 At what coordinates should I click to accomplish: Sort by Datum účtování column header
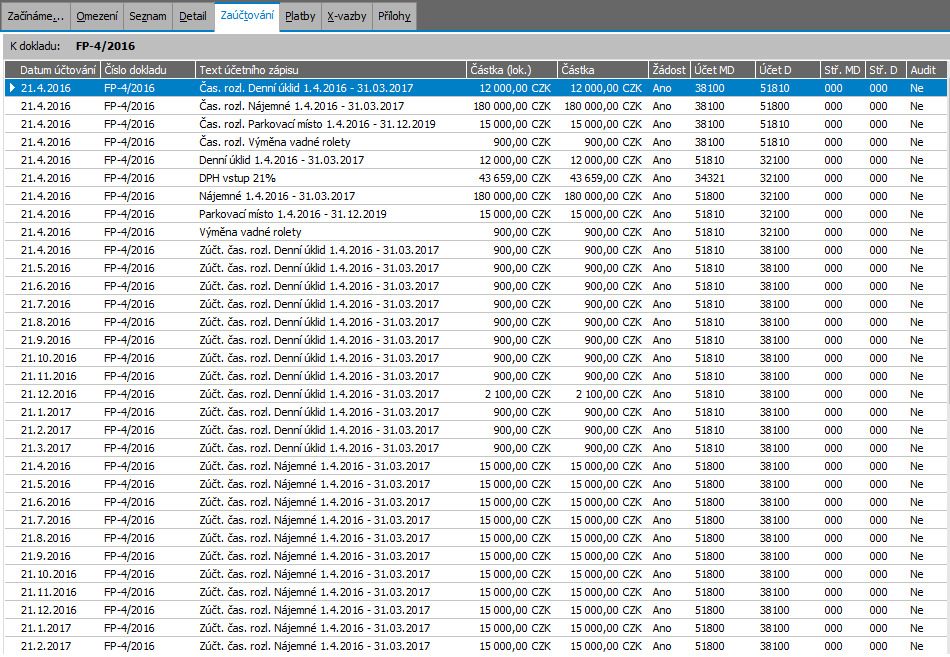point(58,70)
